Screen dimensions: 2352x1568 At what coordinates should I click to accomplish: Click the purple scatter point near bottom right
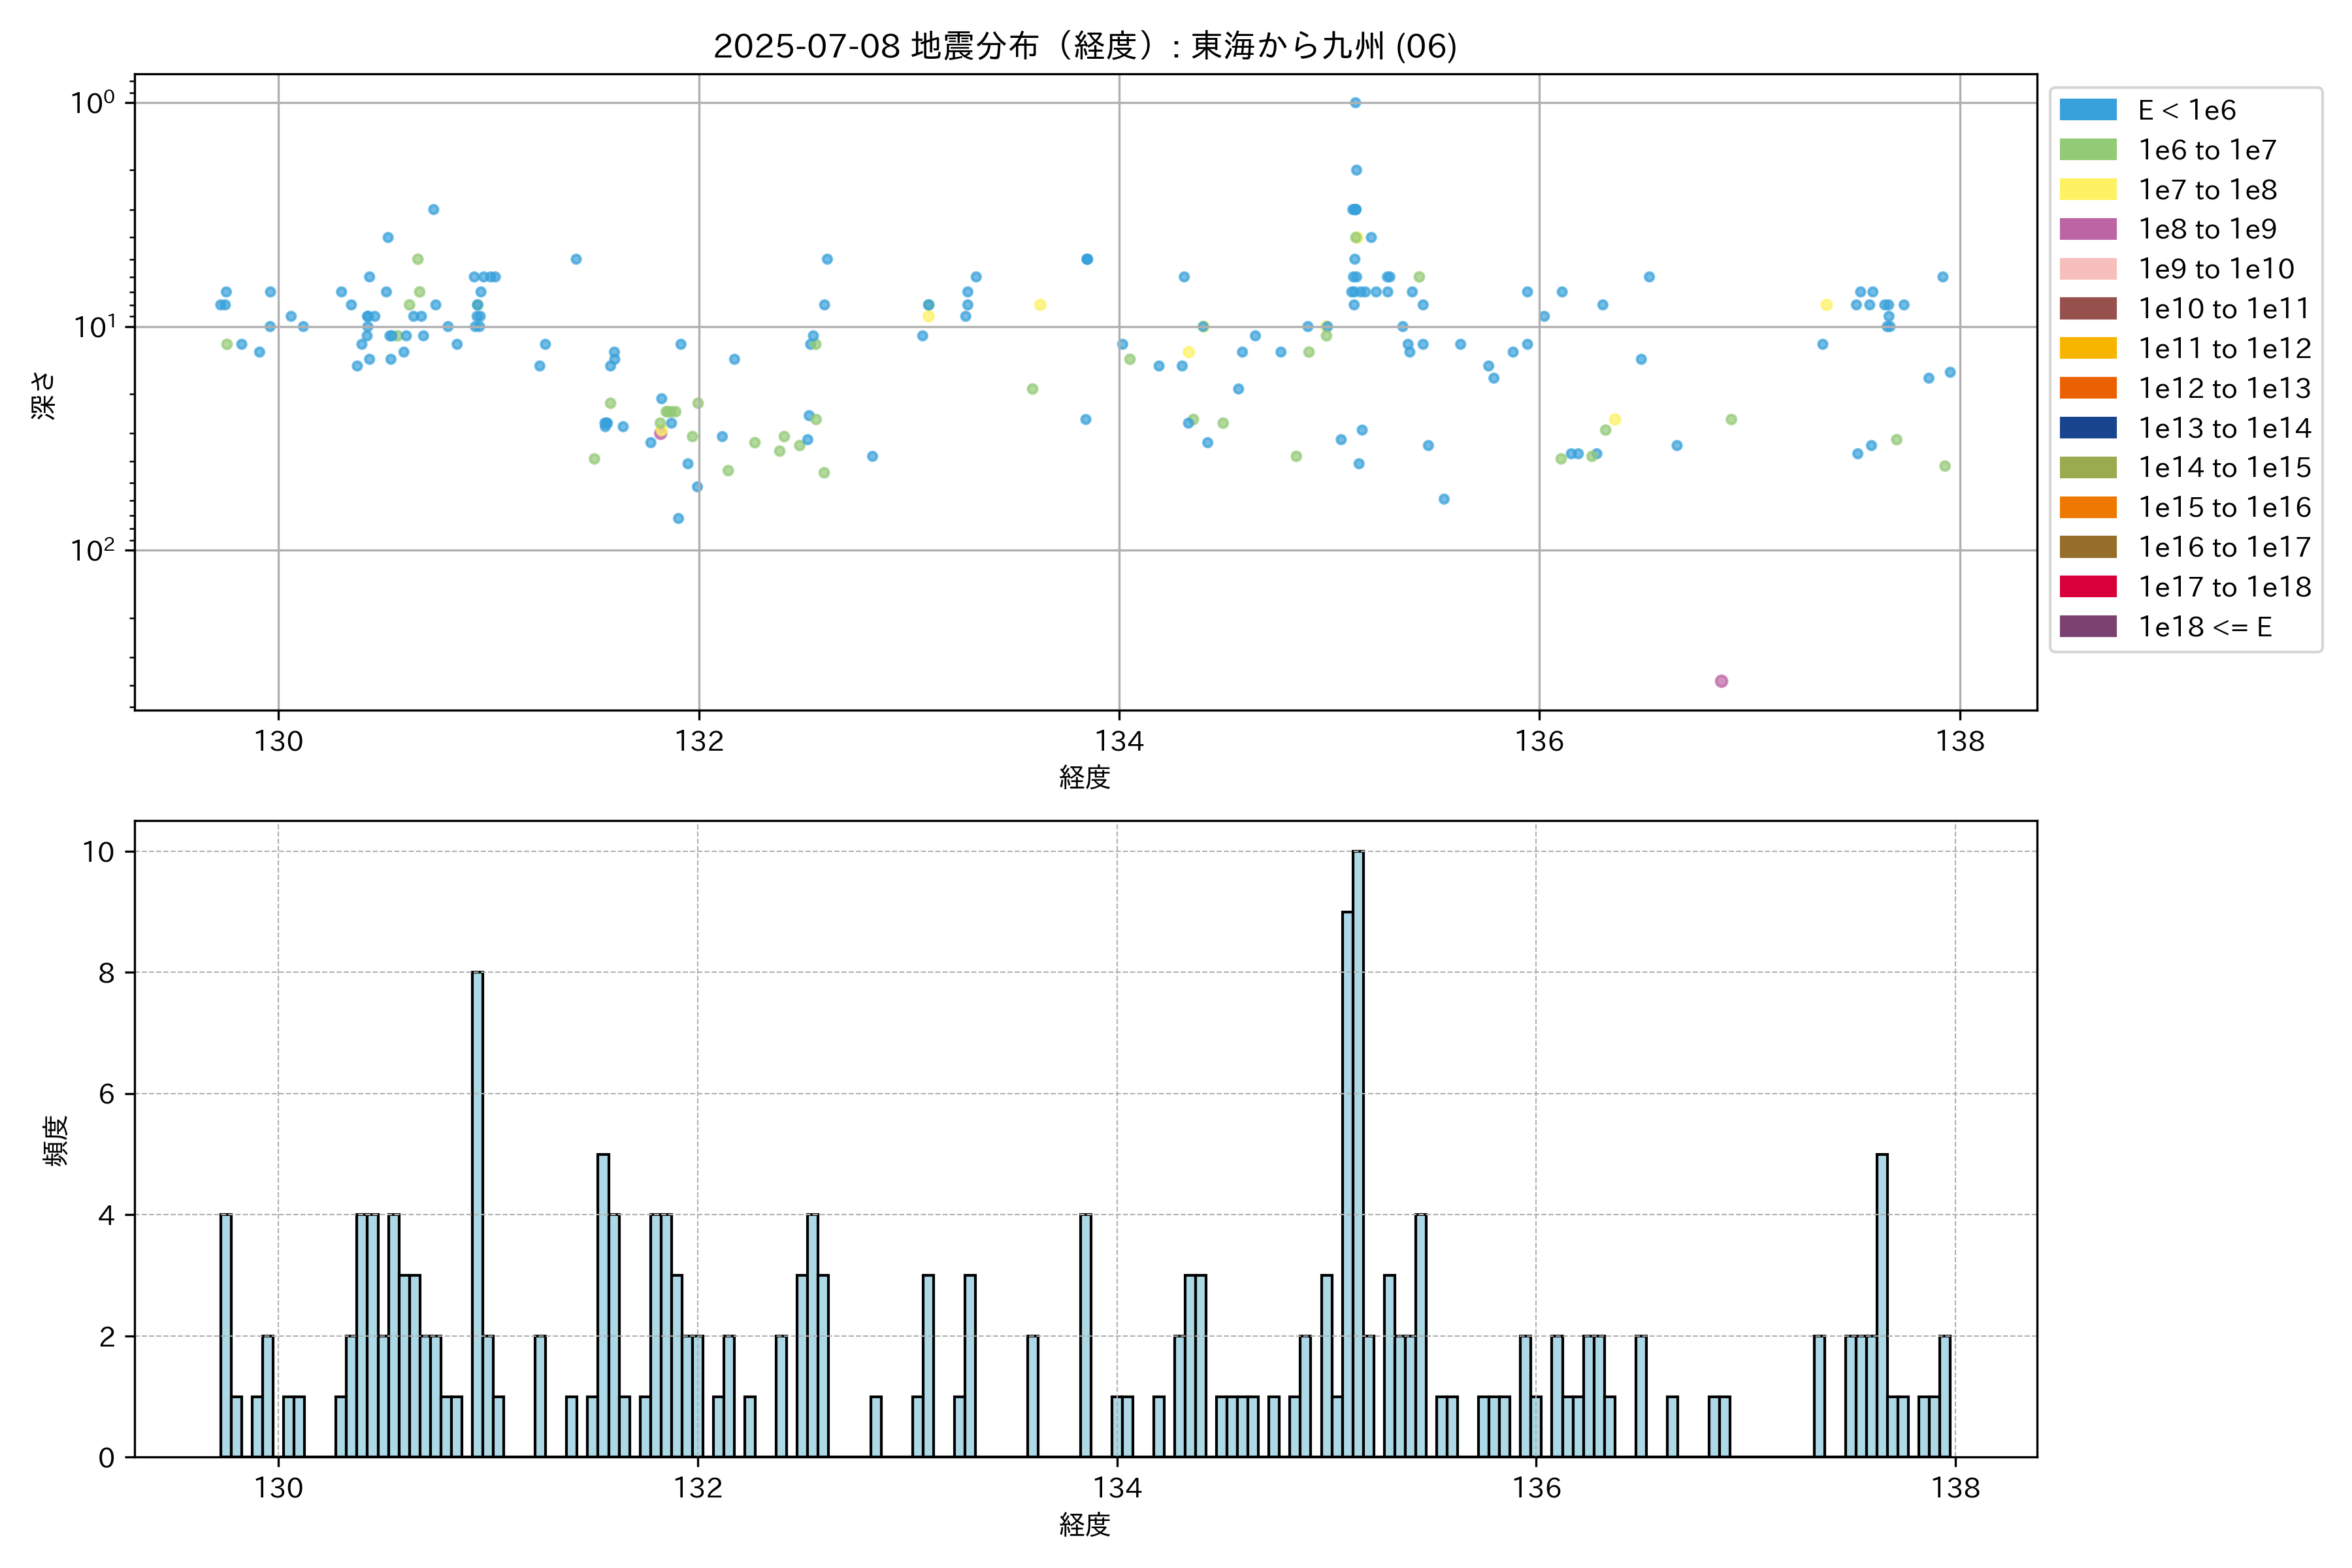tap(1721, 681)
